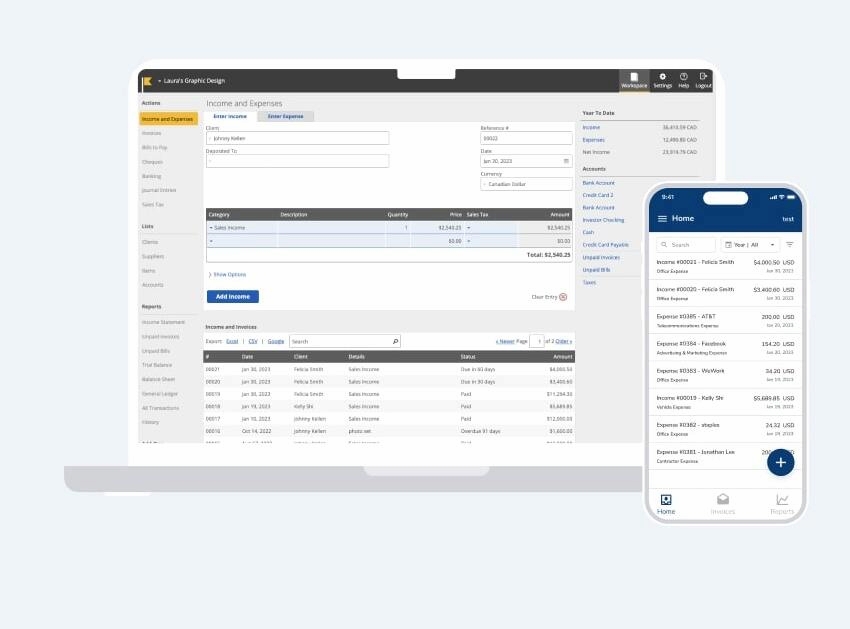
Task: Open the Invoices tab on mobile bottom bar
Action: [722, 503]
